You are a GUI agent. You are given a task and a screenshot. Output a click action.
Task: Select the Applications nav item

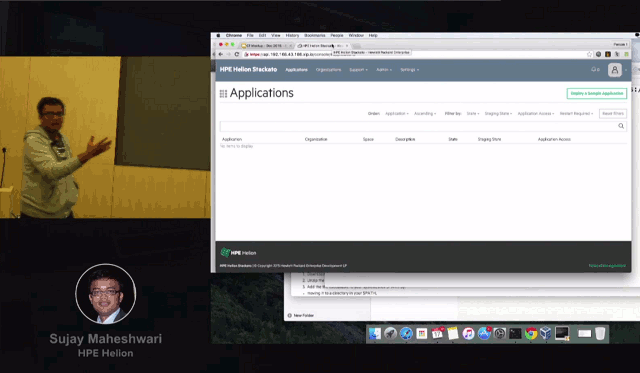pos(296,70)
